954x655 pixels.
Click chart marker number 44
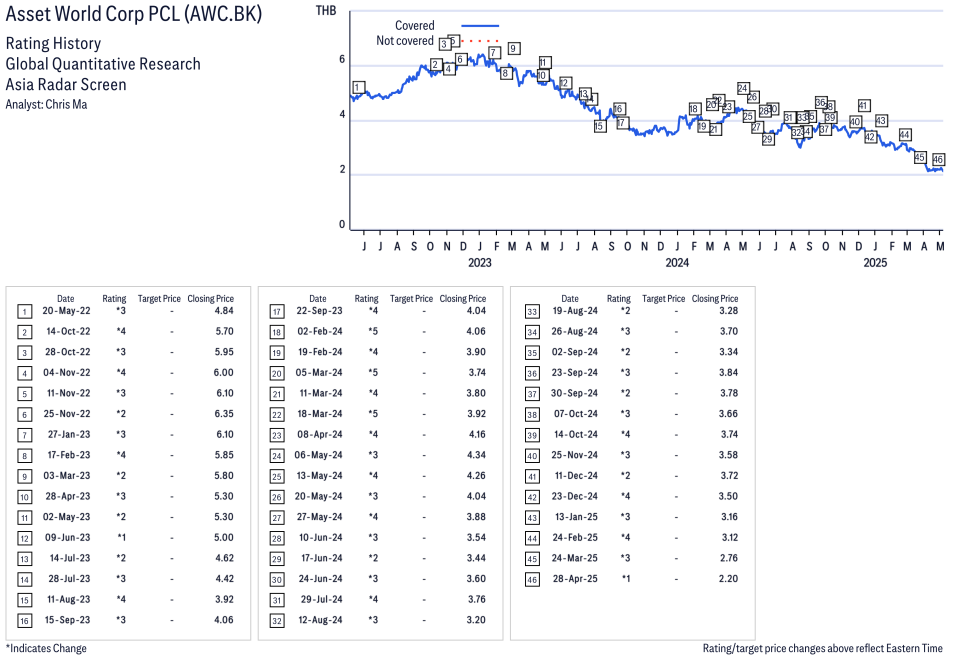pyautogui.click(x=905, y=135)
